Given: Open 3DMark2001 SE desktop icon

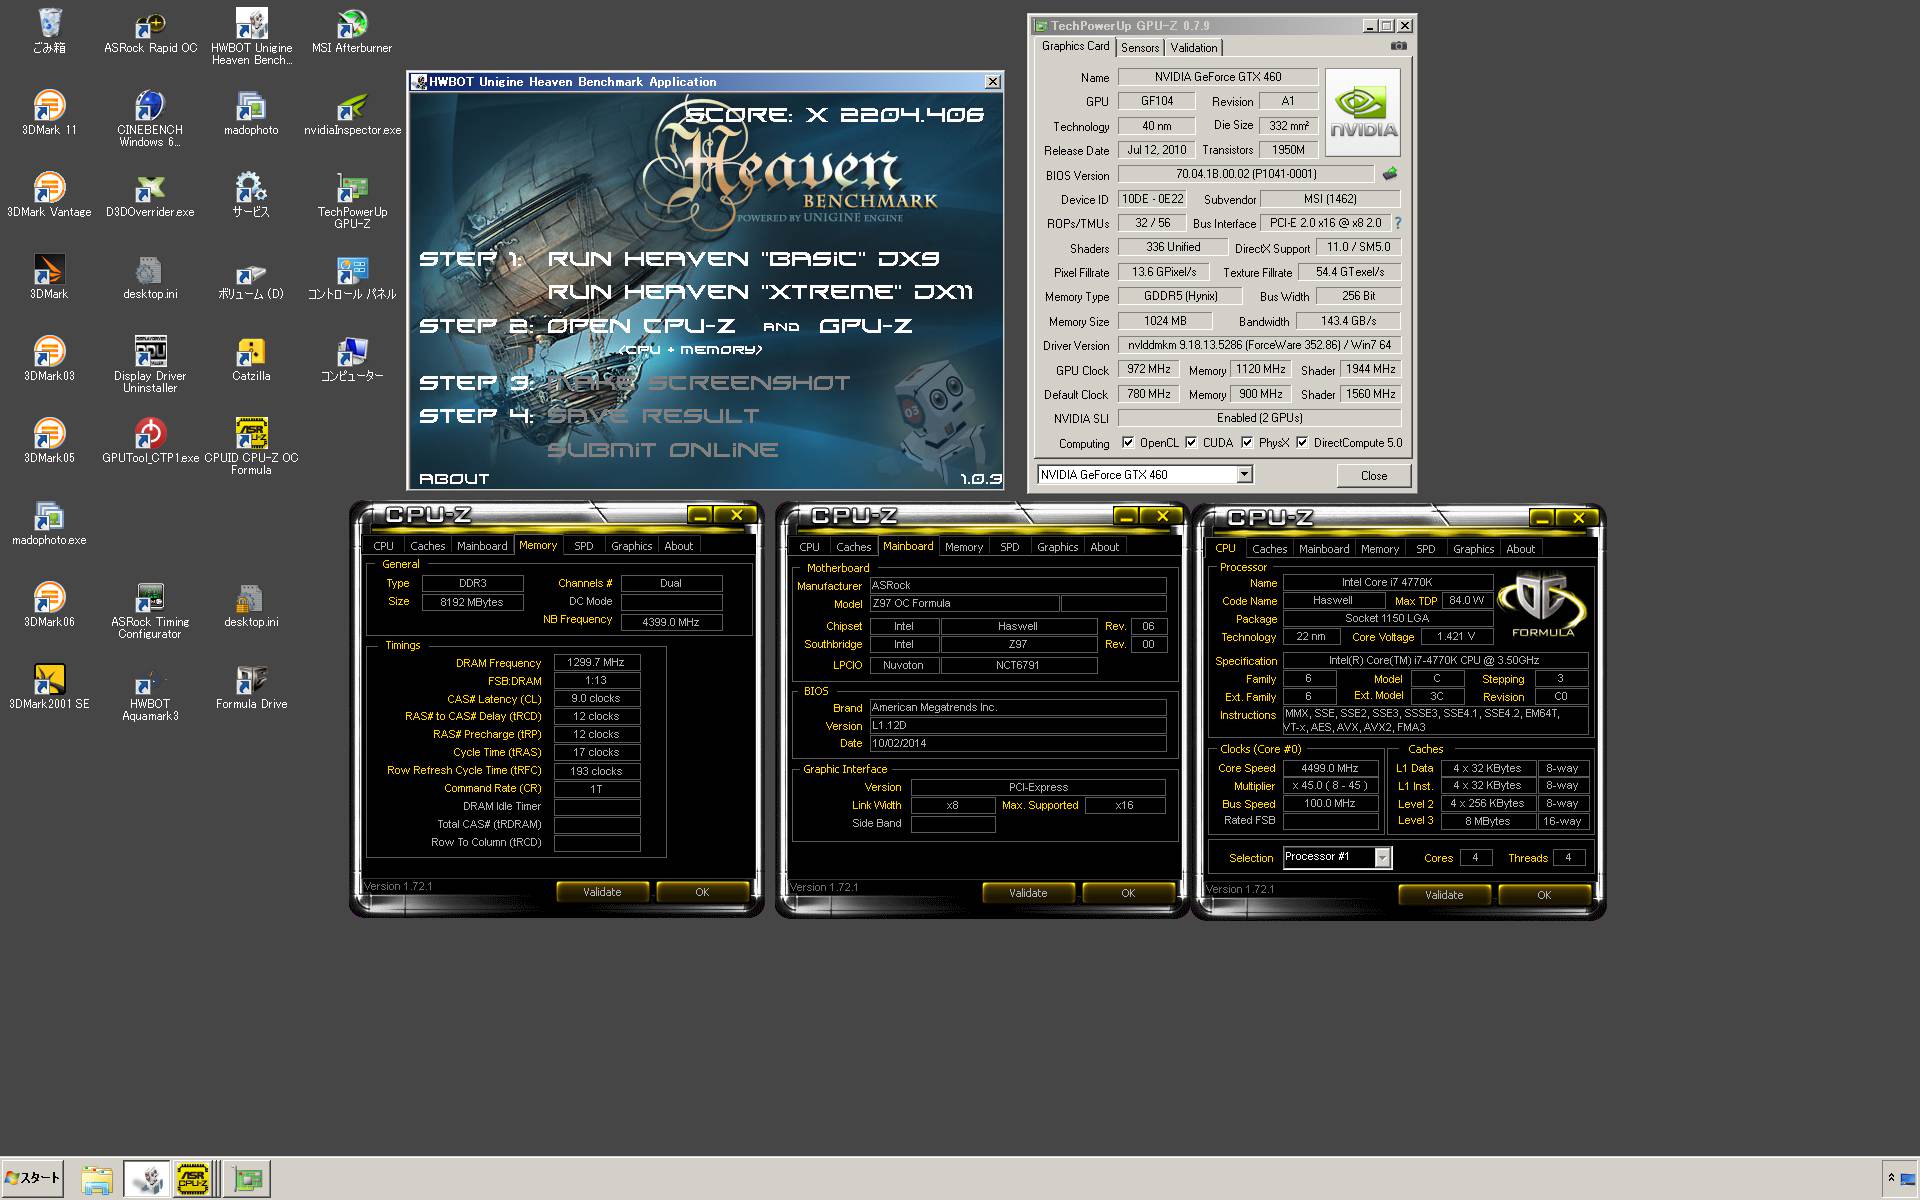Looking at the screenshot, I should coord(49,687).
